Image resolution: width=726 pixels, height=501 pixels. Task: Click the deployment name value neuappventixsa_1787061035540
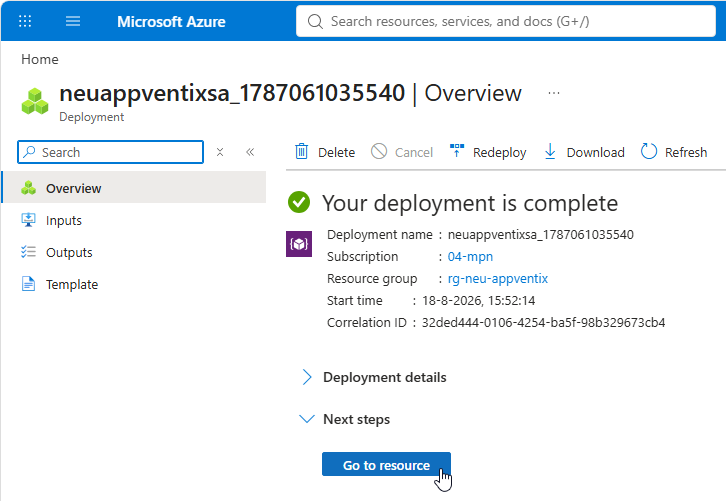pyautogui.click(x=540, y=235)
